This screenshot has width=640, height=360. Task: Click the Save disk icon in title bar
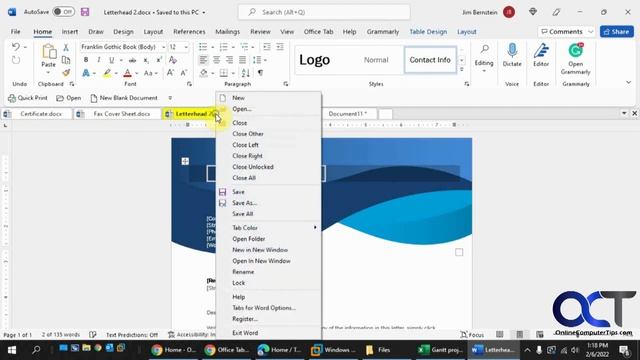coord(85,12)
